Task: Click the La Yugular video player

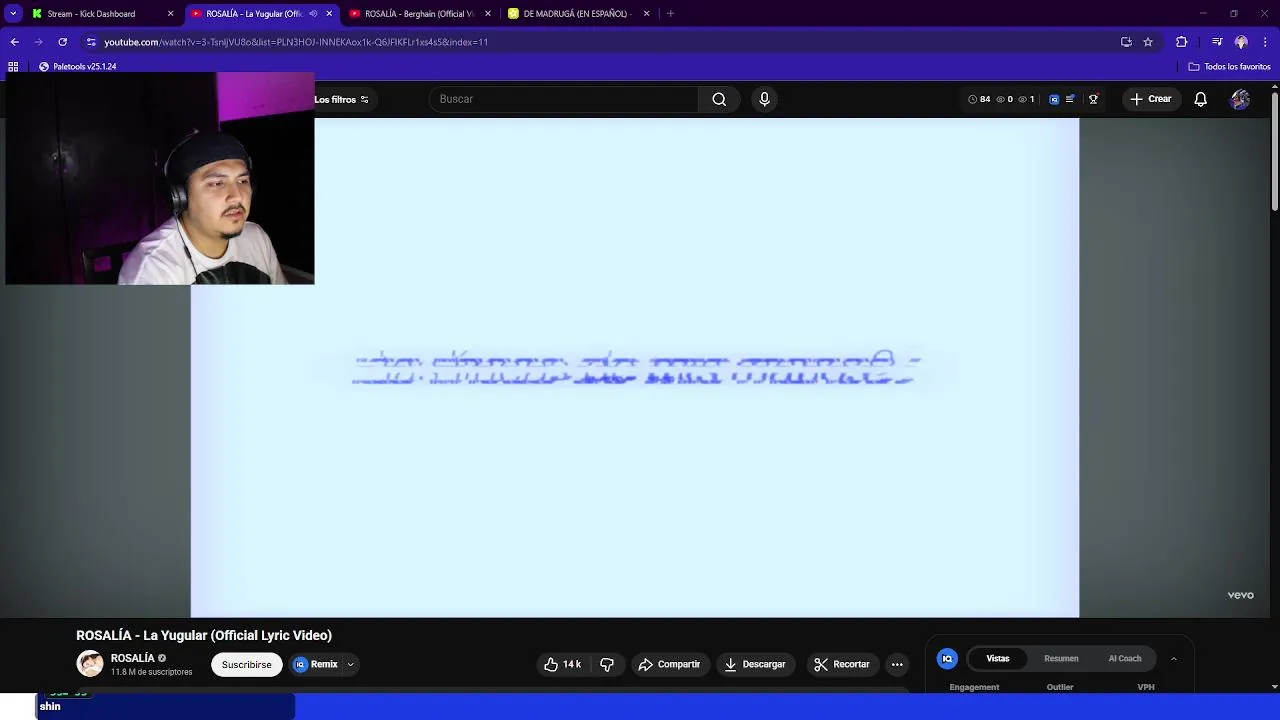Action: [635, 367]
